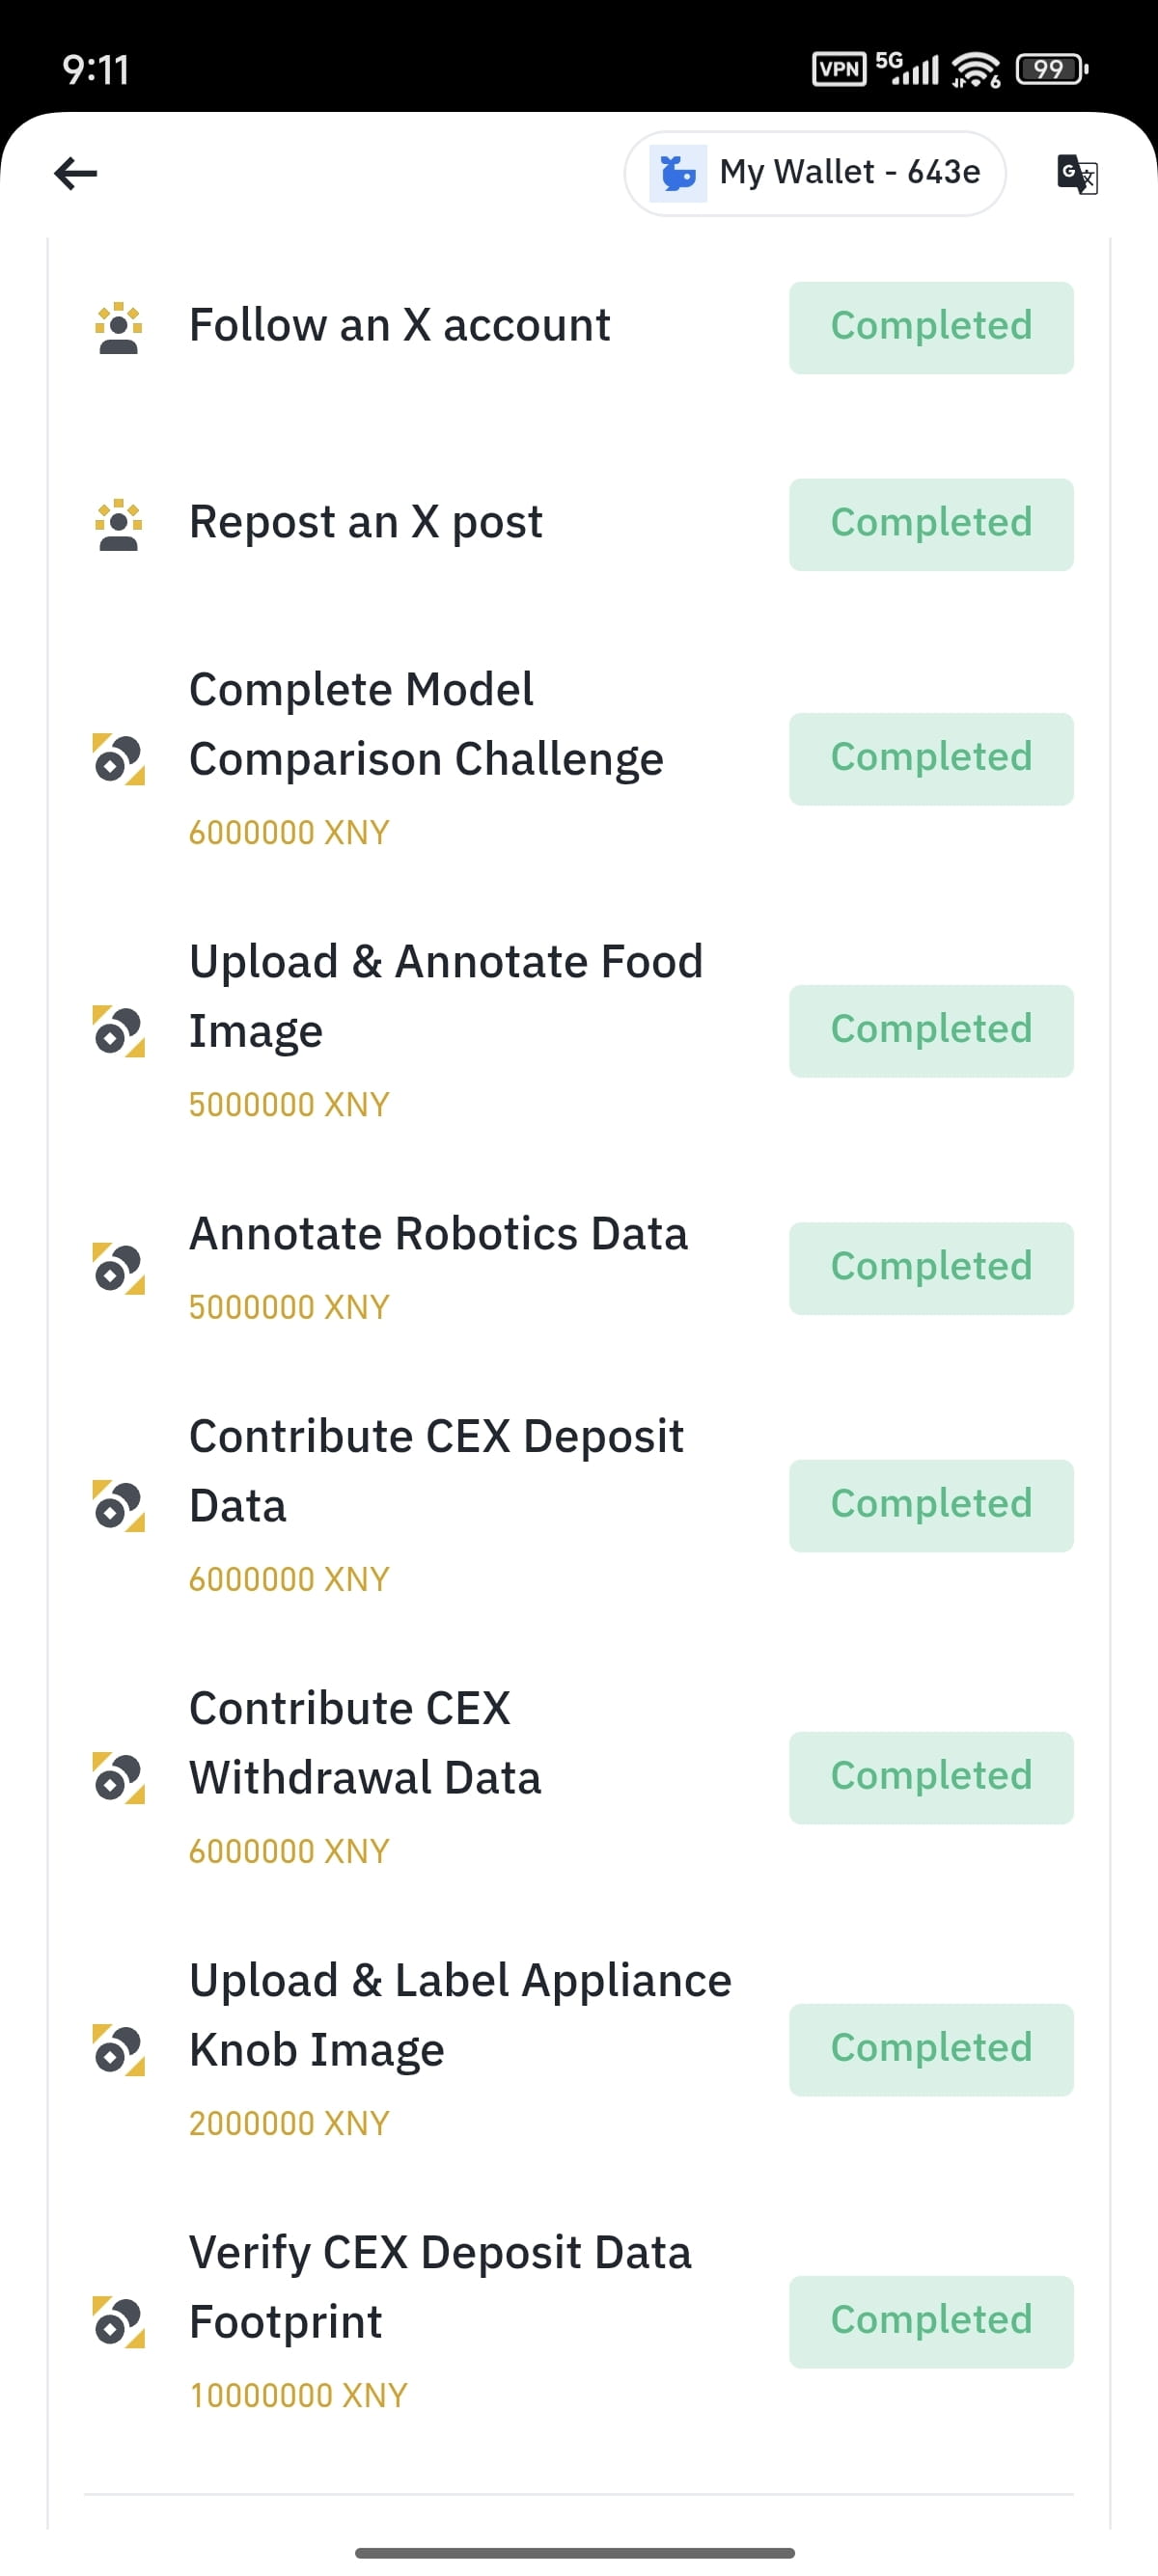
Task: Tap the Contribute CEX Withdrawal Data icon
Action: pyautogui.click(x=119, y=1778)
